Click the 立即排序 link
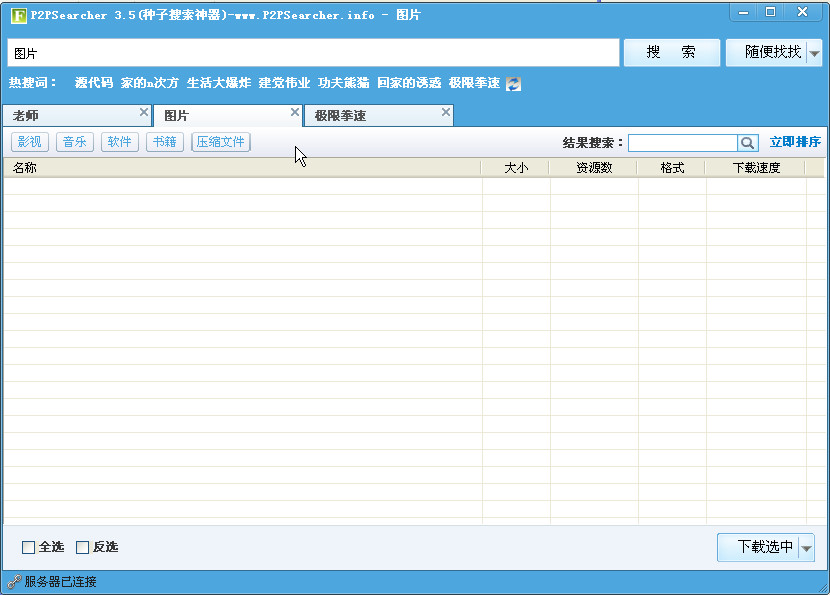The image size is (830, 595). click(x=795, y=142)
